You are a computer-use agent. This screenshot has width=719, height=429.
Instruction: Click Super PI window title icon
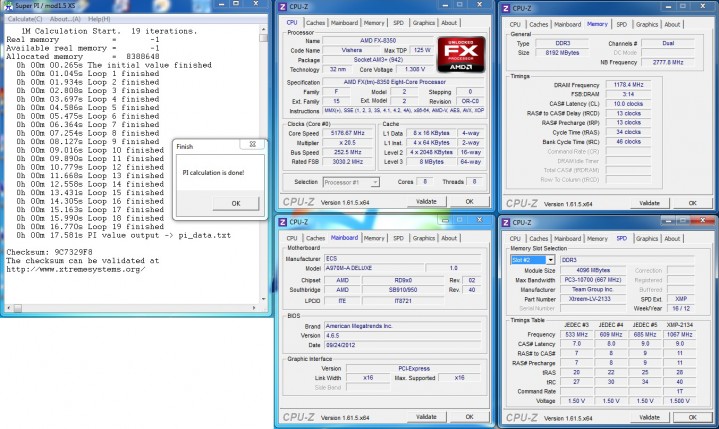[x=8, y=6]
